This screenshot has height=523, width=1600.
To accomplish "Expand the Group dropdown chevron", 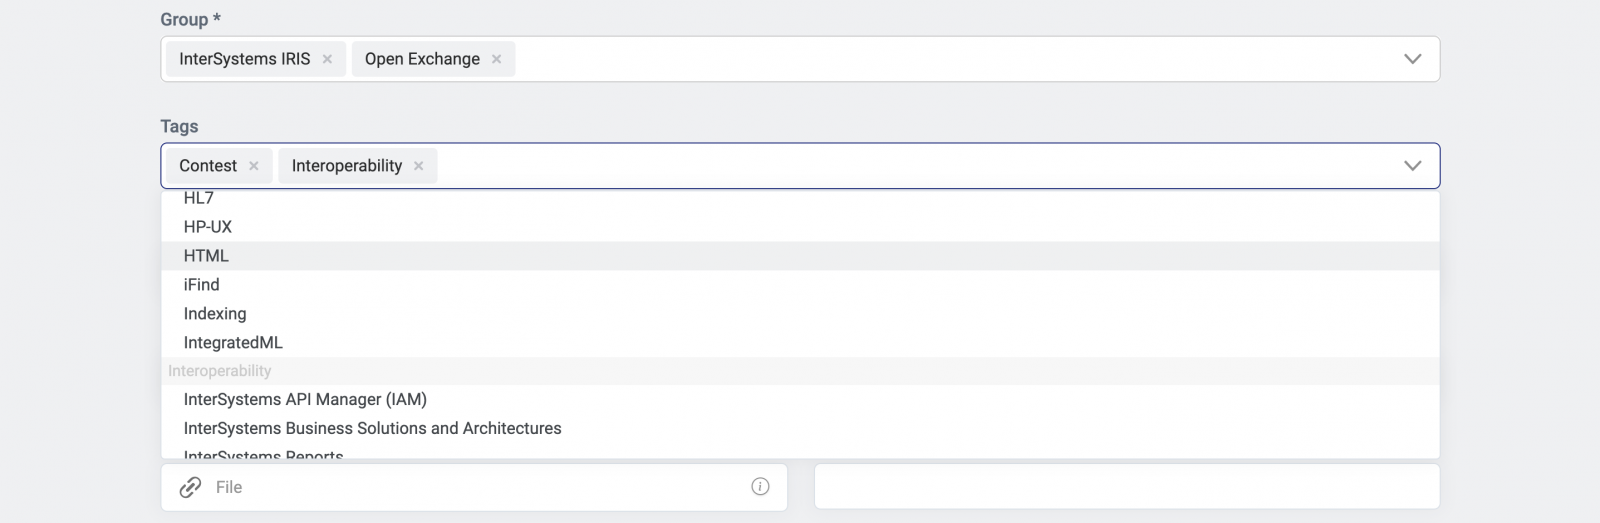I will [x=1412, y=59].
